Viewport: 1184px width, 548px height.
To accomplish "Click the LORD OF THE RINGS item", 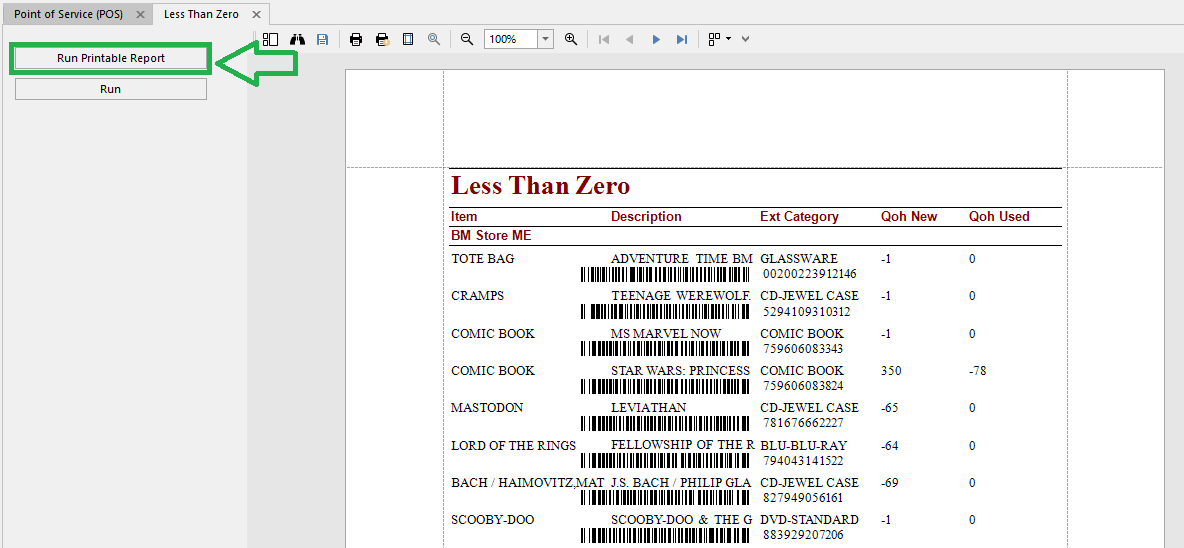I will pos(514,445).
